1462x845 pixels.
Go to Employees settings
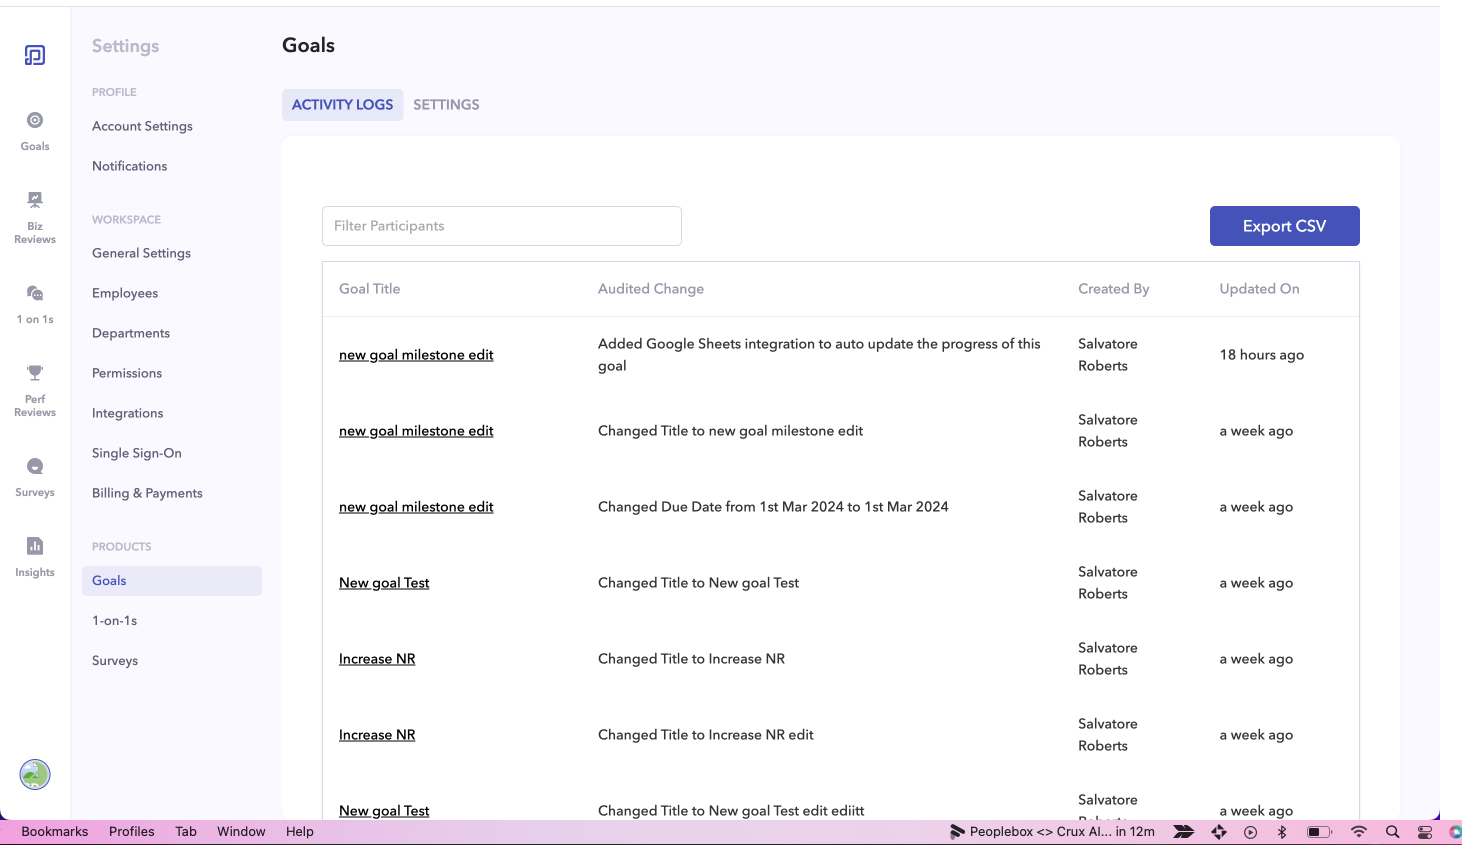125,293
